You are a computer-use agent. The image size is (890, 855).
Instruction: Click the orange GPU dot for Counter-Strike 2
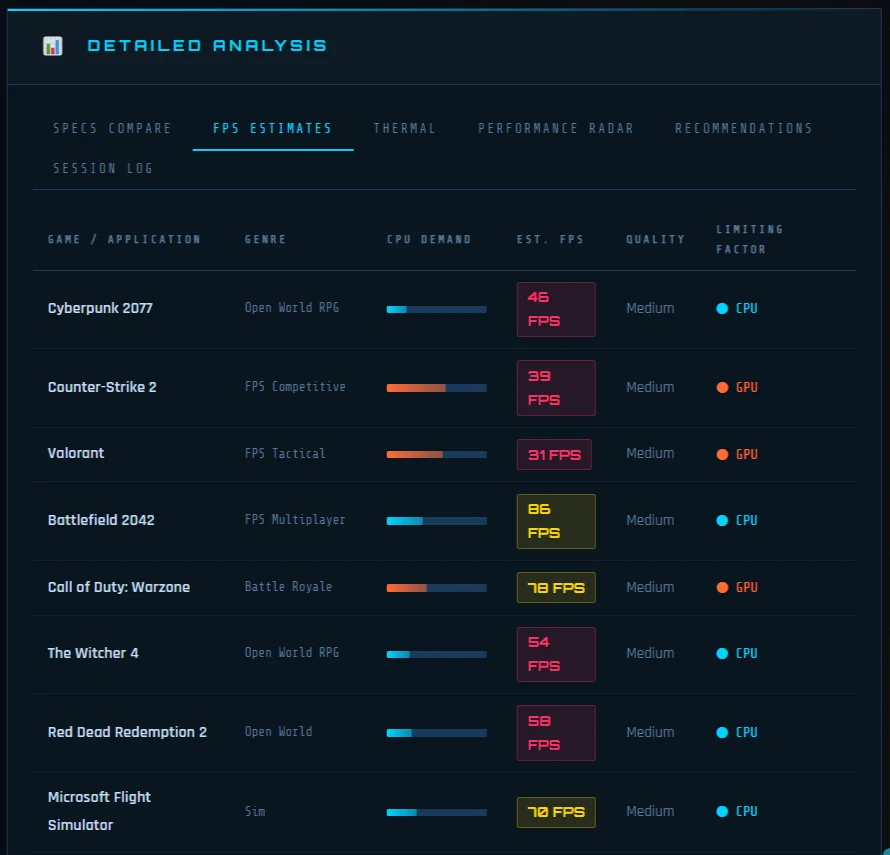[722, 388]
